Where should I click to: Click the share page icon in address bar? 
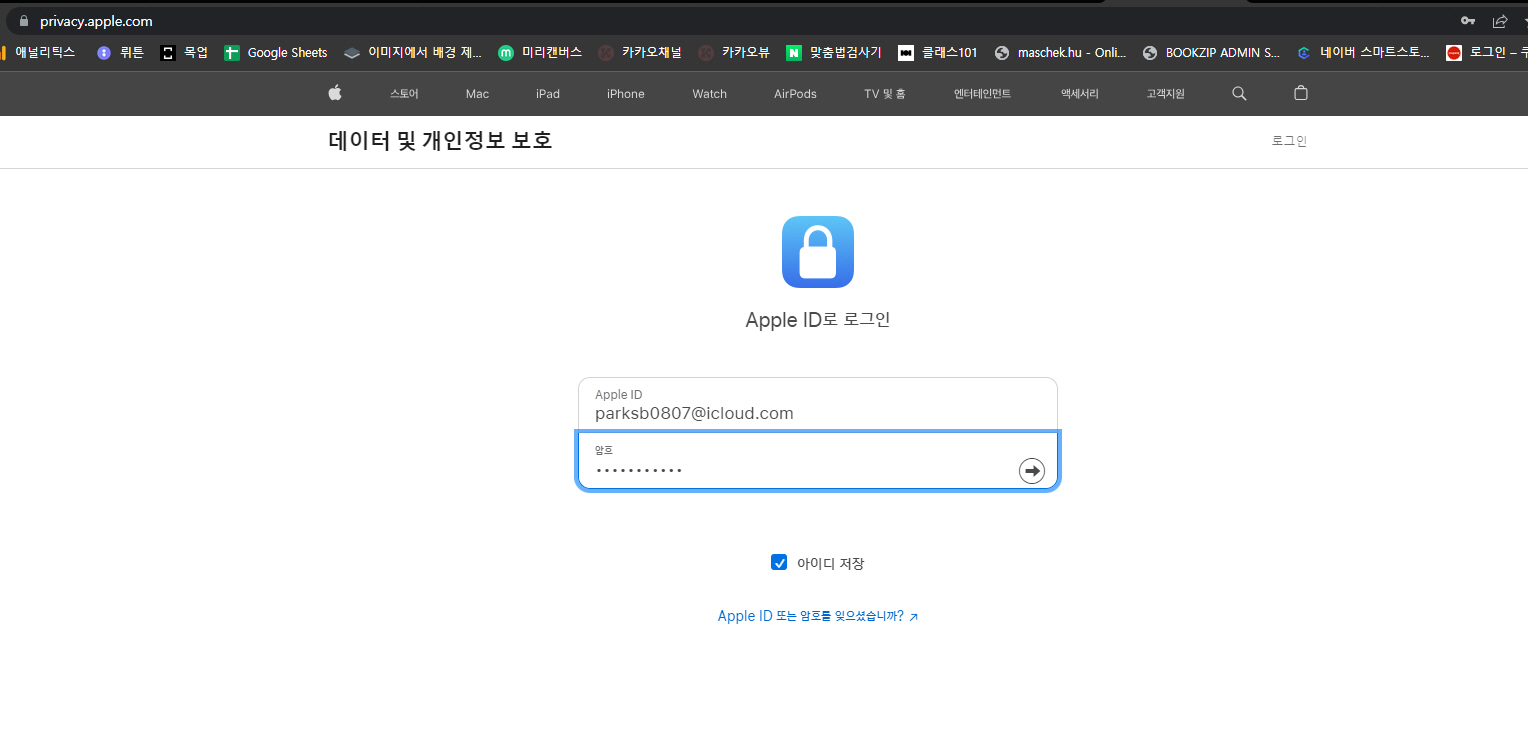(1500, 21)
